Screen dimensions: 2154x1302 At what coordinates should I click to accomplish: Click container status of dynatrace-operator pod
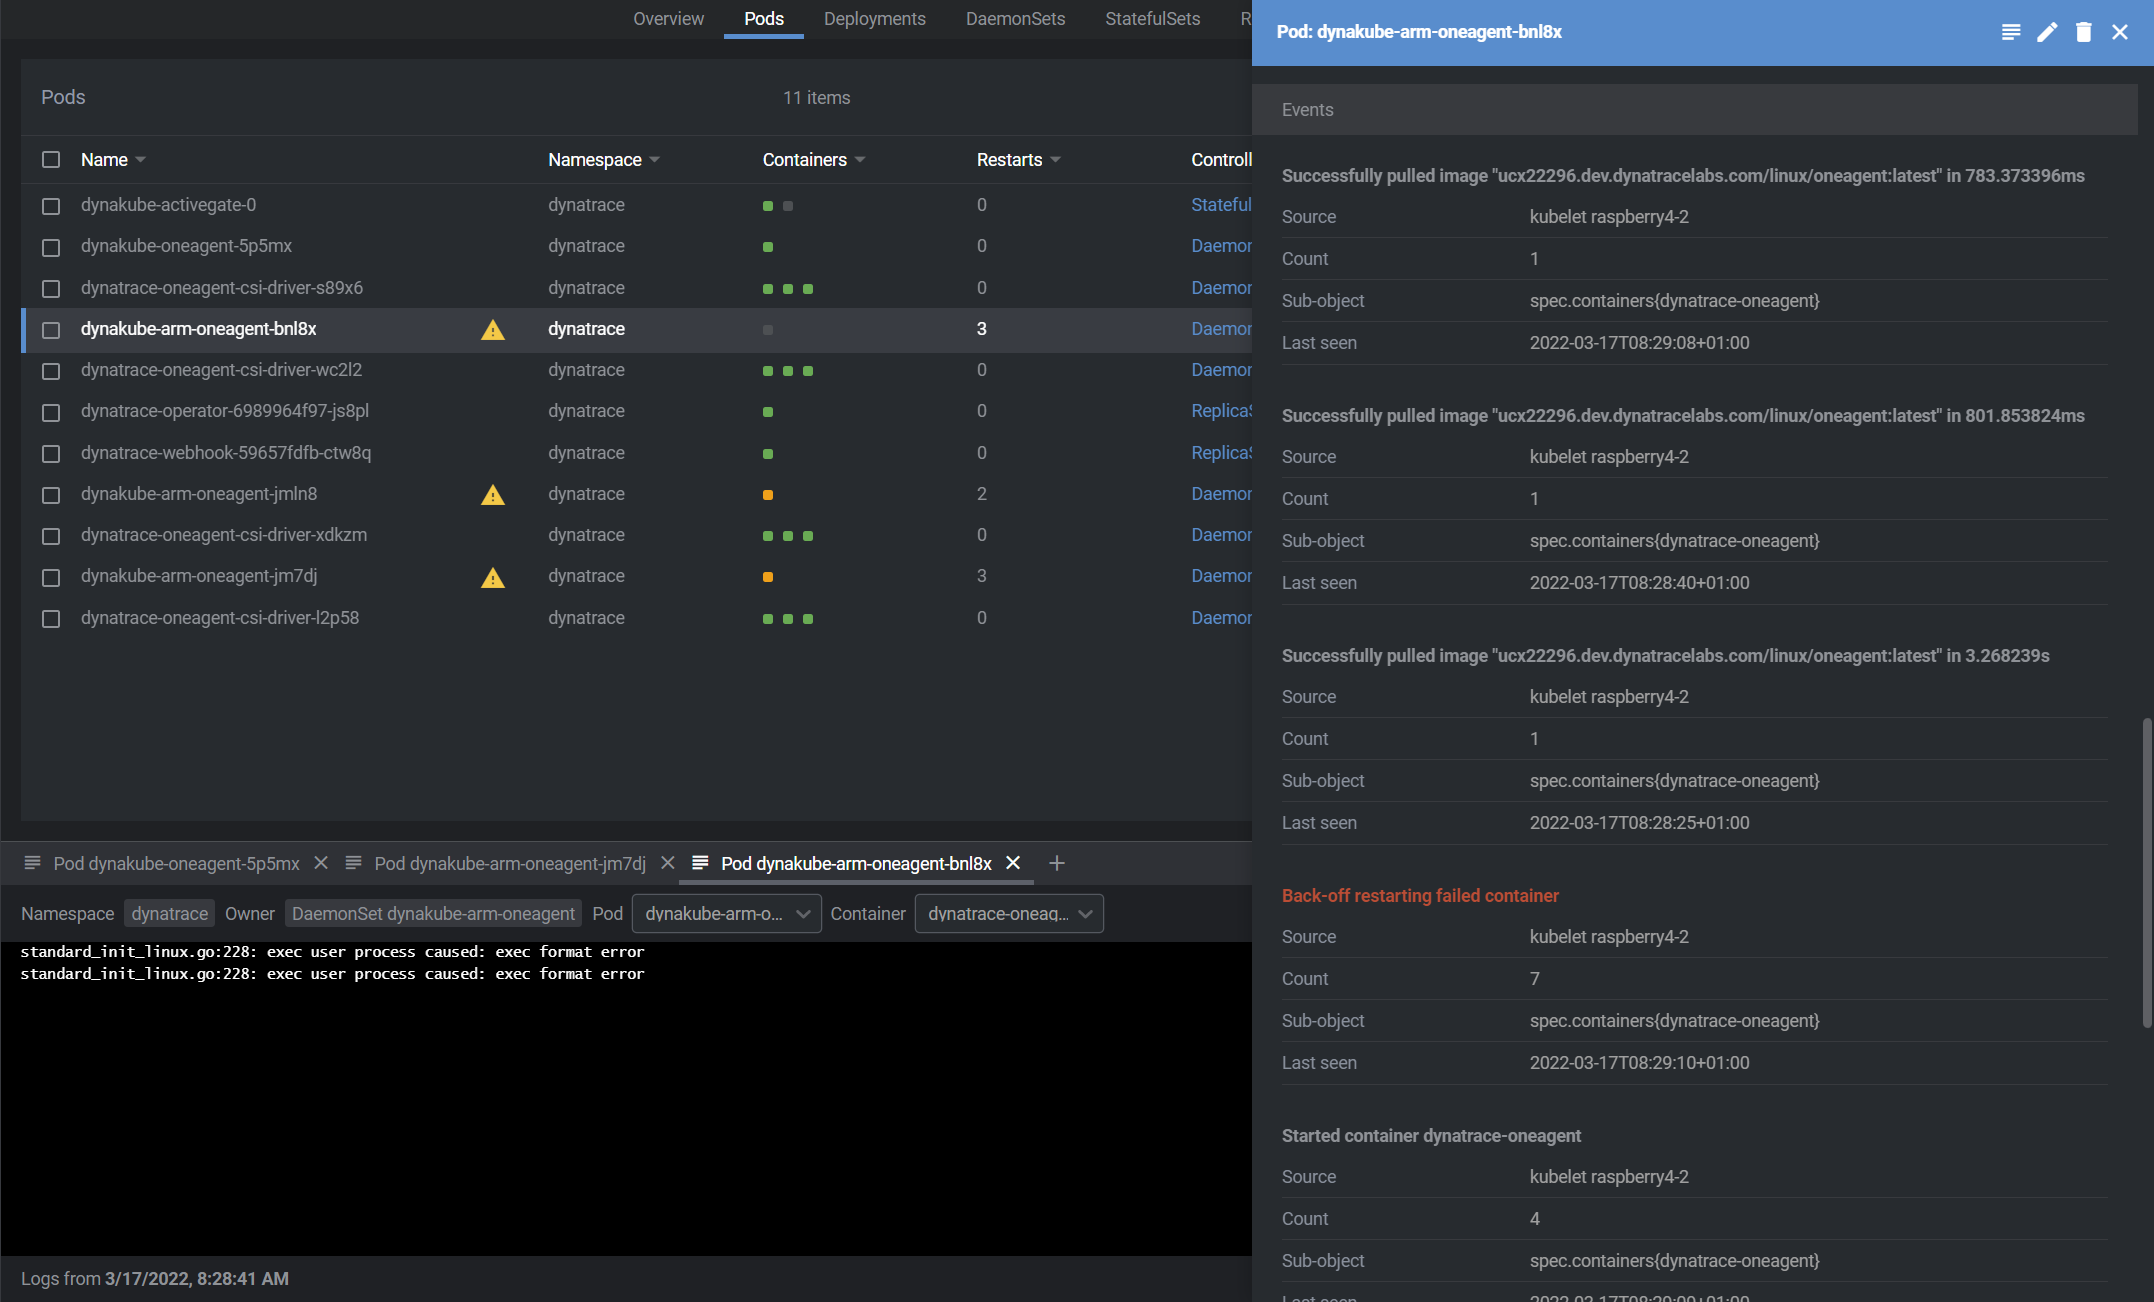pos(768,412)
